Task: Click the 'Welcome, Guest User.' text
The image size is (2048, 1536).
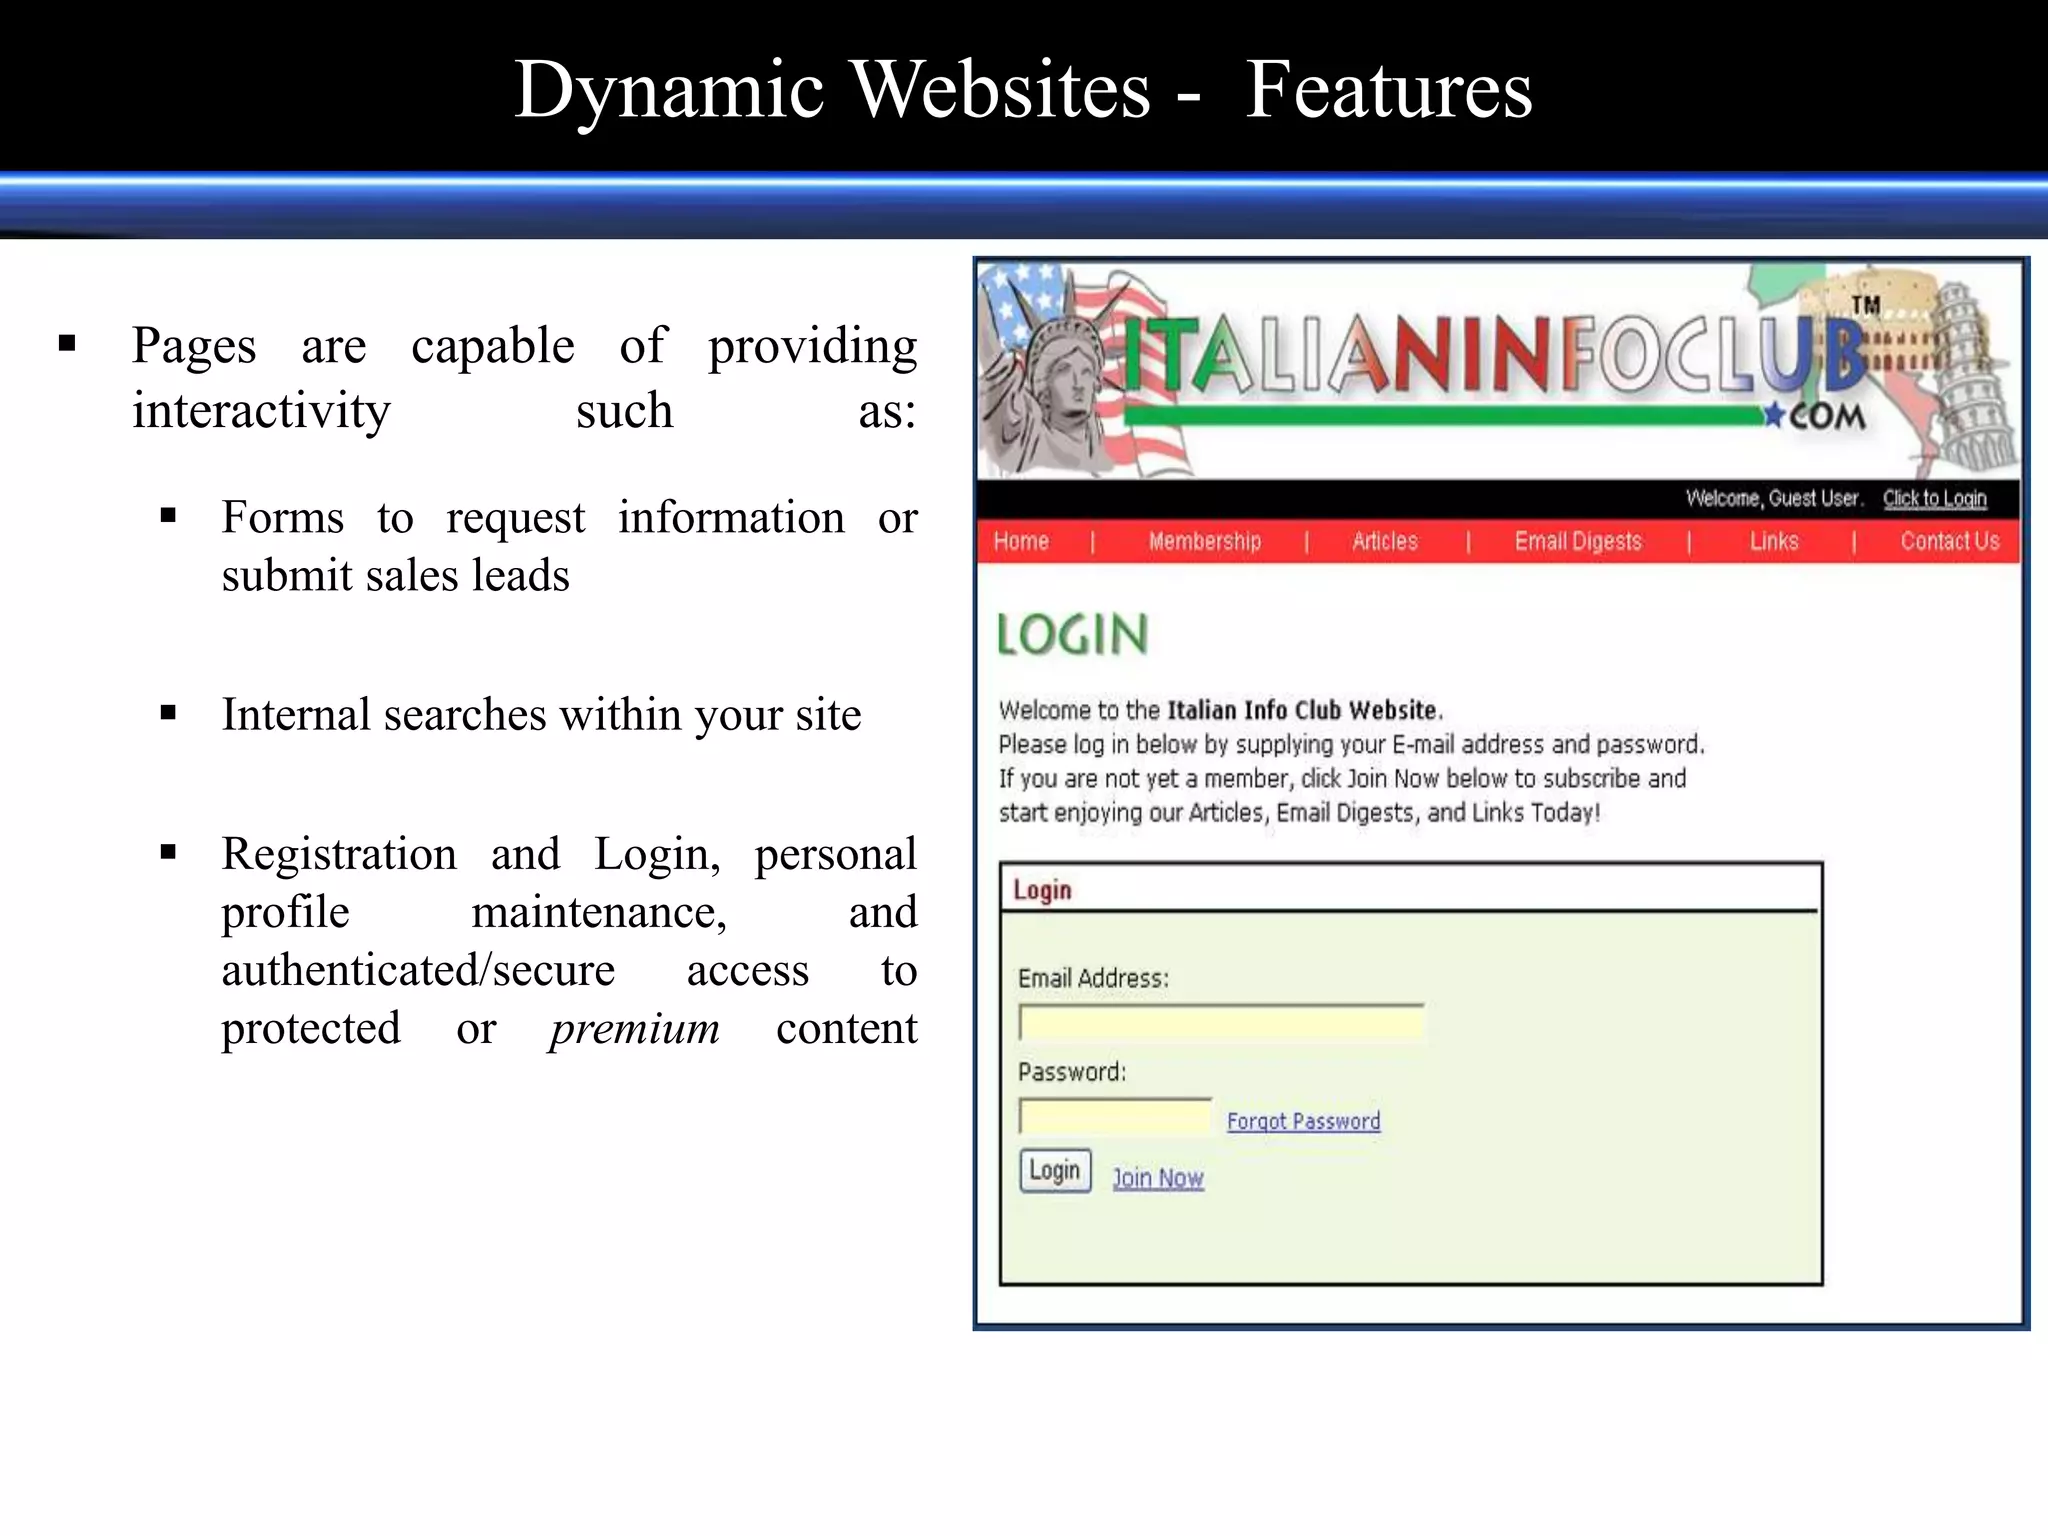Action: coord(1773,498)
